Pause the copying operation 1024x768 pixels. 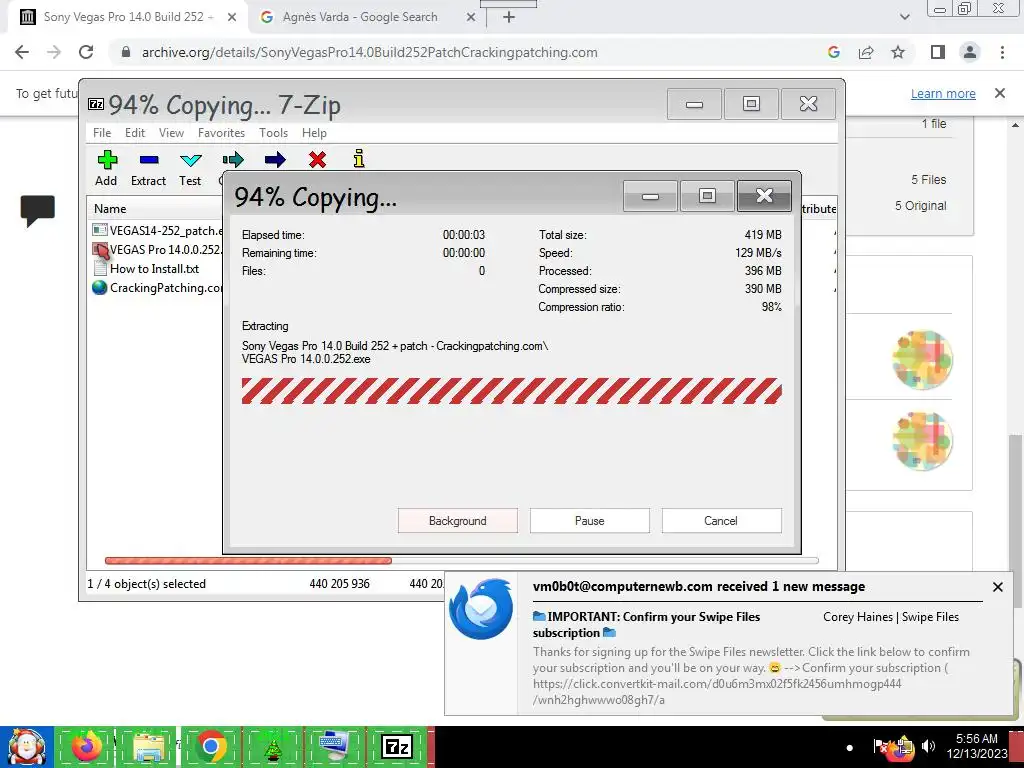click(590, 520)
